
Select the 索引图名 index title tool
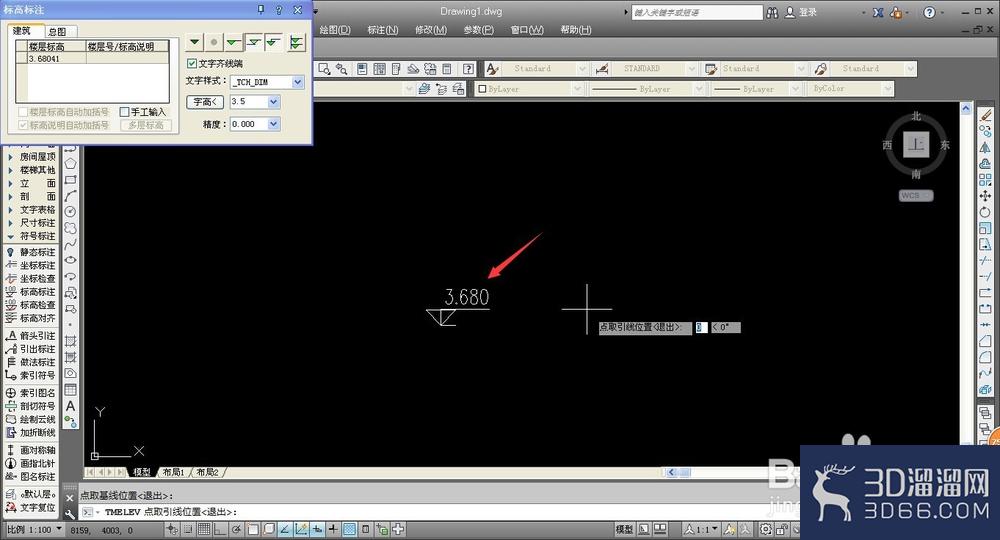point(31,393)
